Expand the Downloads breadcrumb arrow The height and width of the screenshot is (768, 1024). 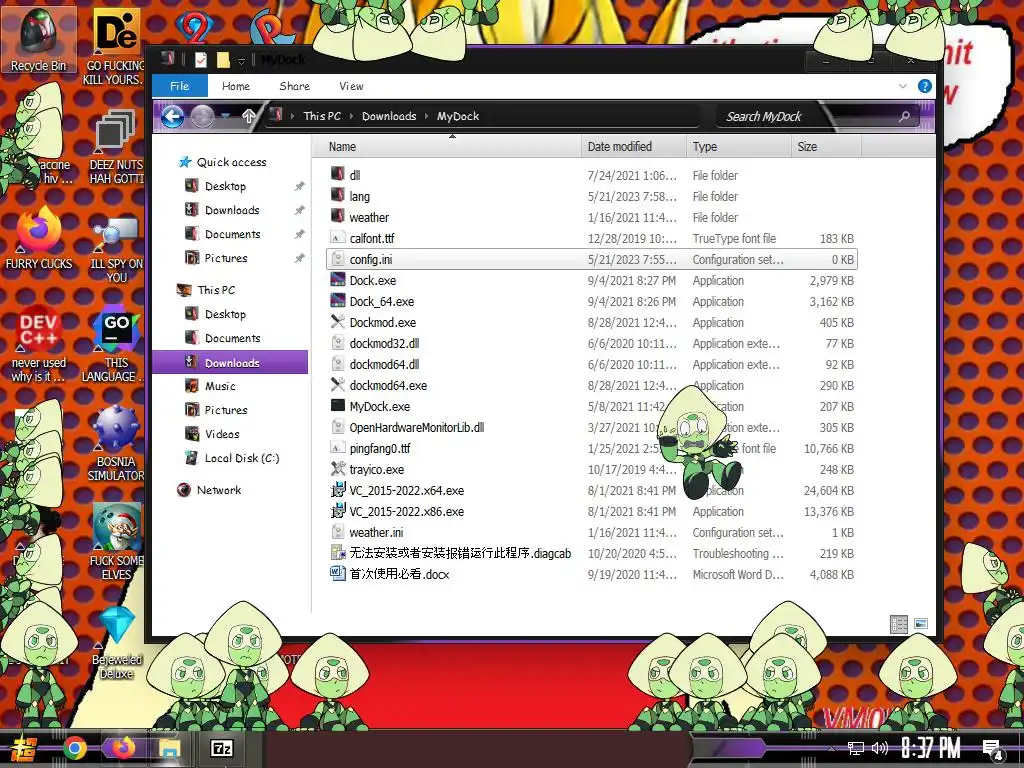(x=426, y=116)
